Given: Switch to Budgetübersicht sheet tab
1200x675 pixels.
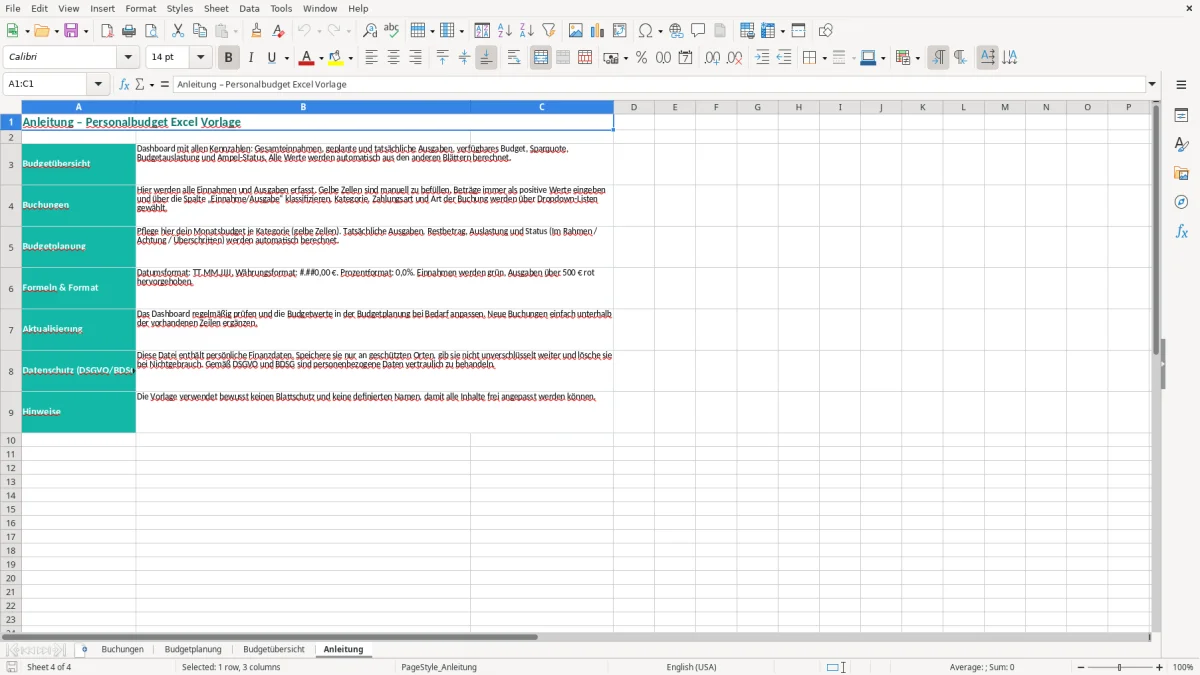Looking at the screenshot, I should (x=274, y=649).
